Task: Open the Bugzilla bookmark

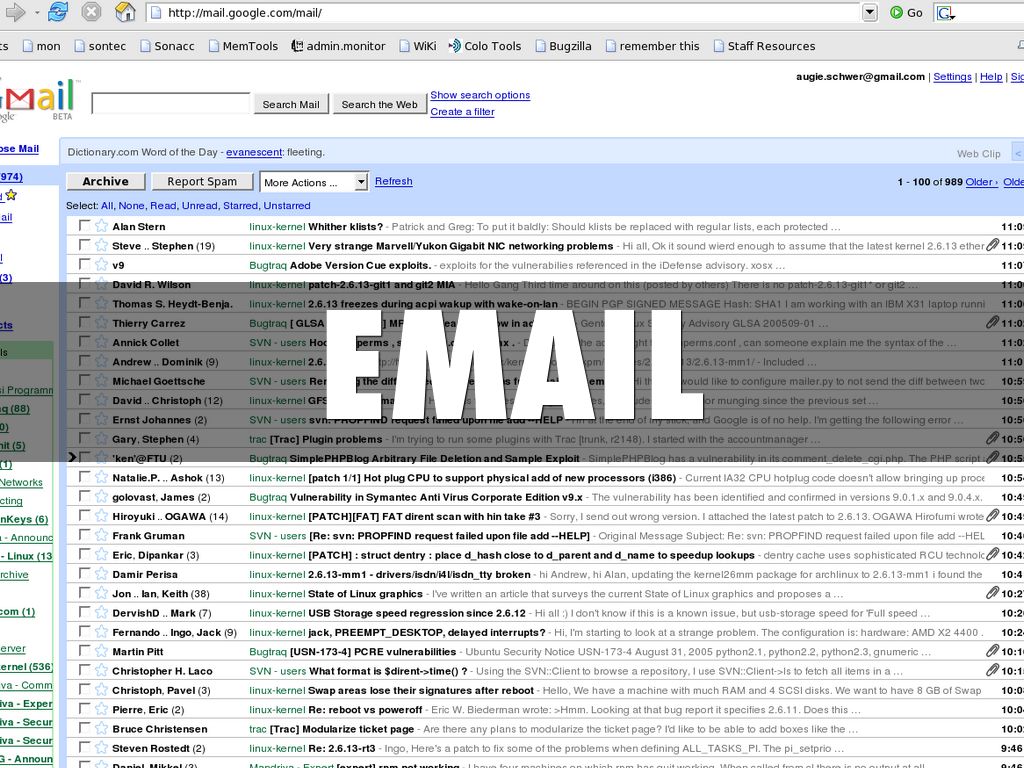Action: [563, 46]
